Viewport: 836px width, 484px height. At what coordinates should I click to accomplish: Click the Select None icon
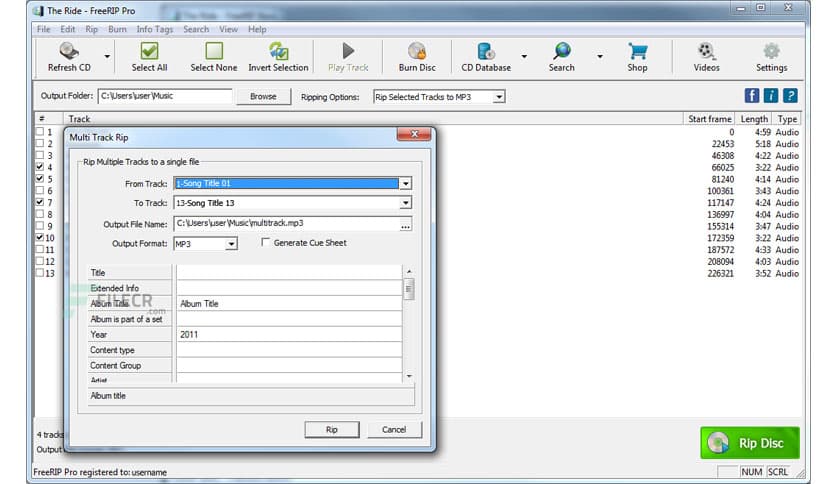click(x=214, y=51)
